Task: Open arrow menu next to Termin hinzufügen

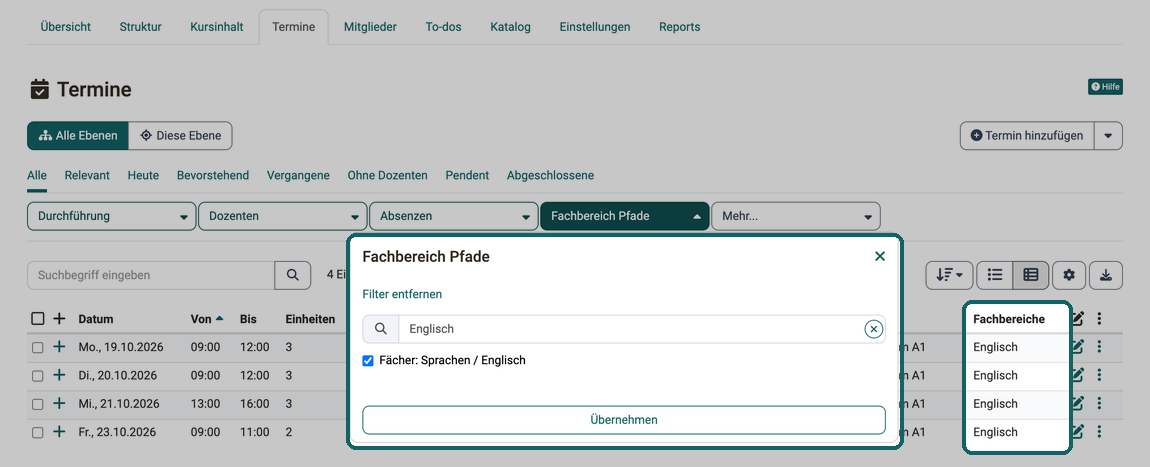Action: (1108, 136)
